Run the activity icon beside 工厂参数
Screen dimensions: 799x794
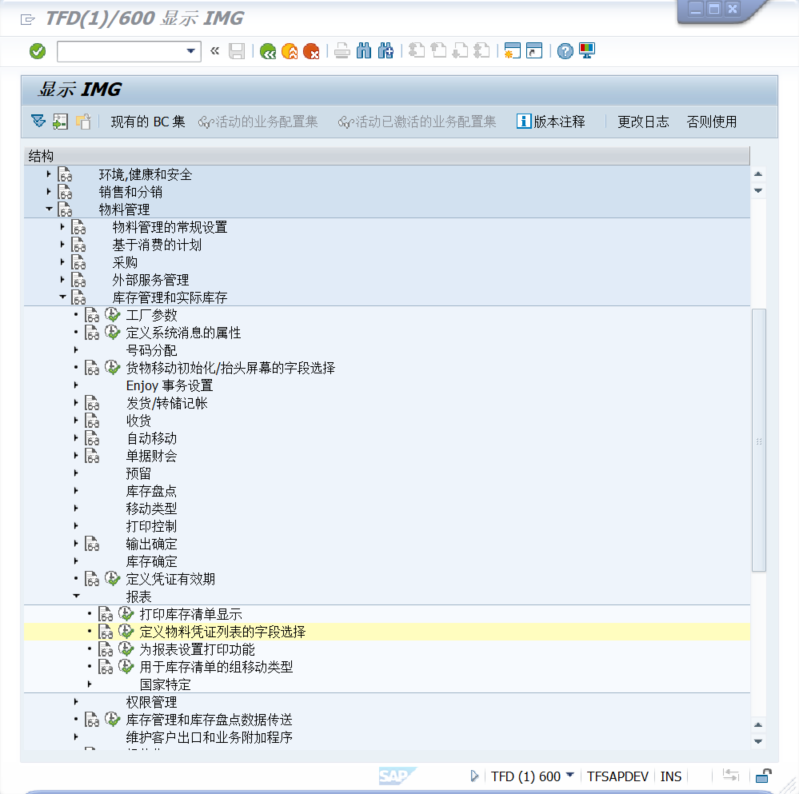[x=112, y=315]
